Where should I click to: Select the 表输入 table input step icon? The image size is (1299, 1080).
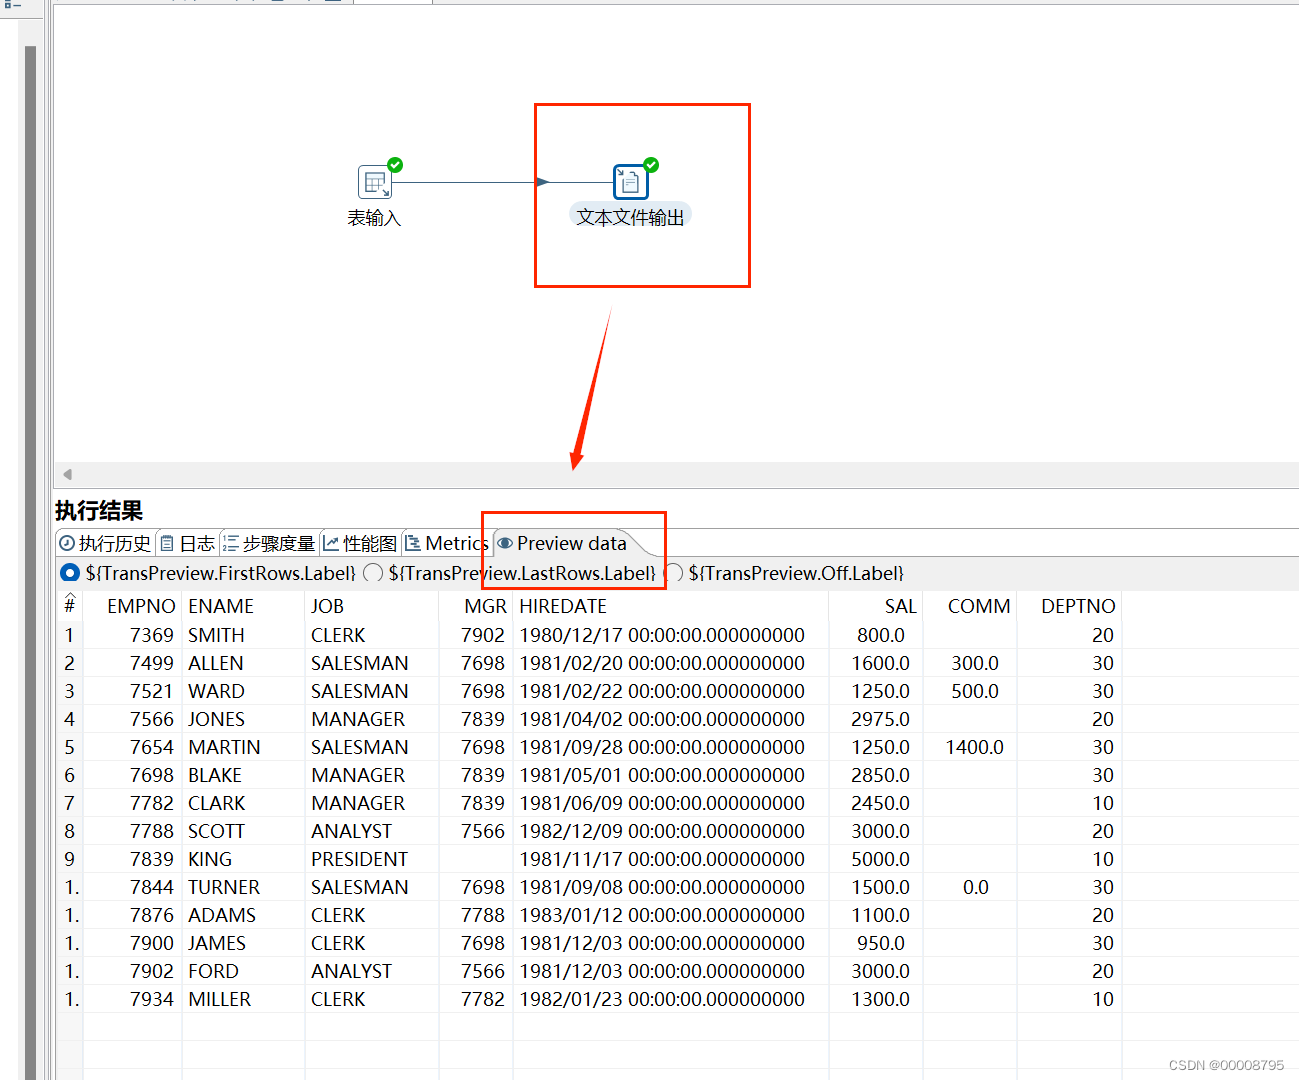[x=375, y=182]
